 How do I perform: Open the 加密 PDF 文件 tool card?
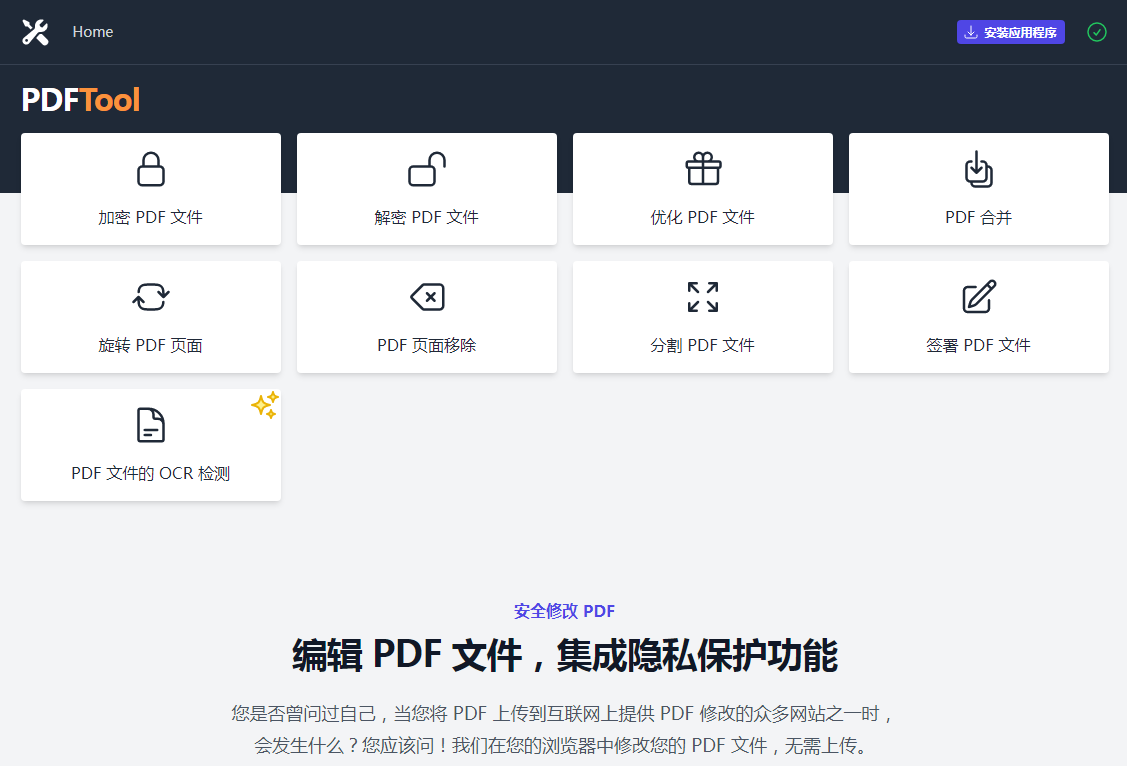150,189
